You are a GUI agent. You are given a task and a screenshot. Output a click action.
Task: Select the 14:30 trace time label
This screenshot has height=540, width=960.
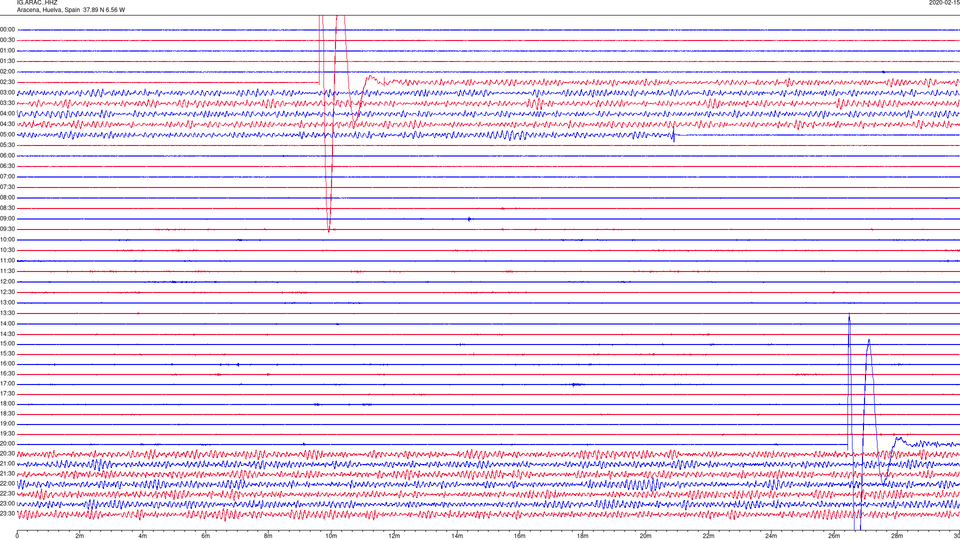(x=7, y=334)
